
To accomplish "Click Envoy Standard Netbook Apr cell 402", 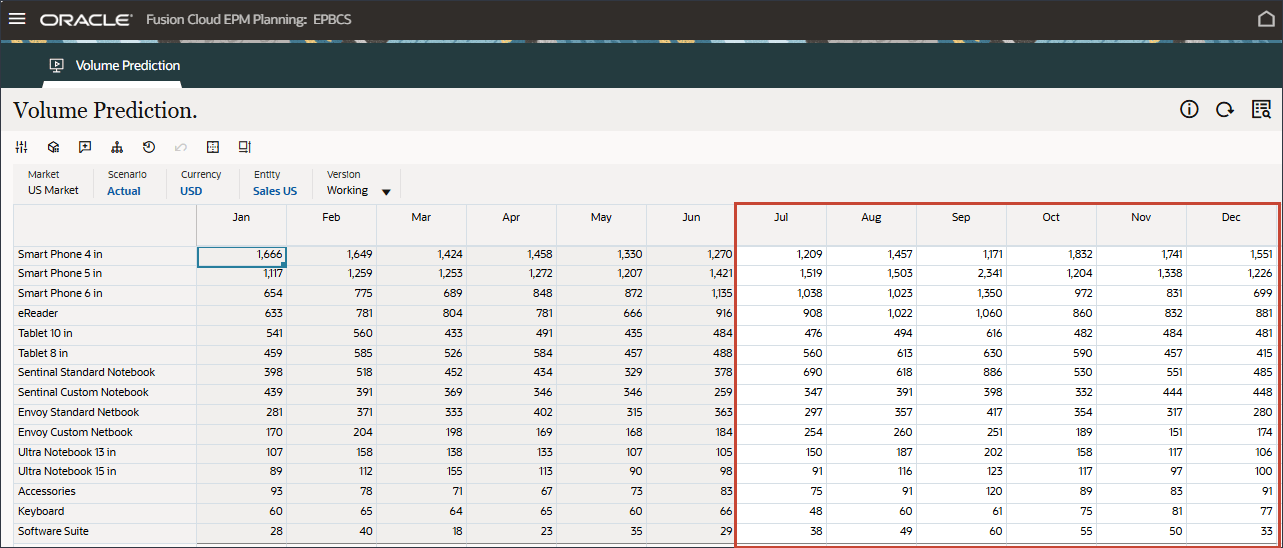I will point(511,412).
